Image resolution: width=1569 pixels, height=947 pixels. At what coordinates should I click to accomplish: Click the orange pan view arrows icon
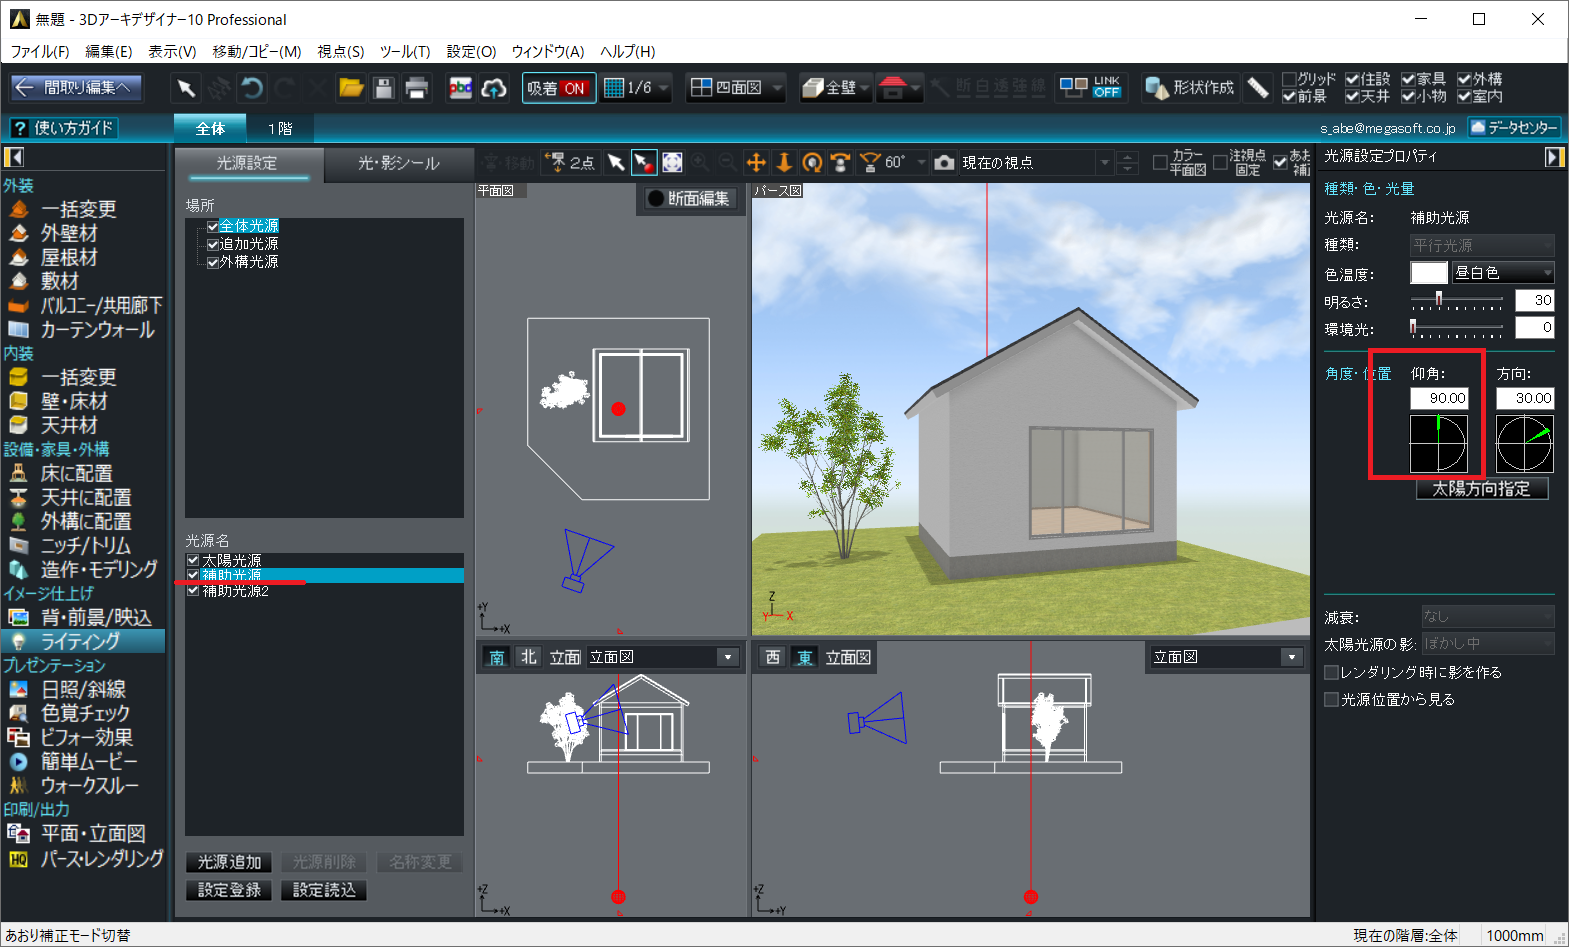(x=756, y=162)
